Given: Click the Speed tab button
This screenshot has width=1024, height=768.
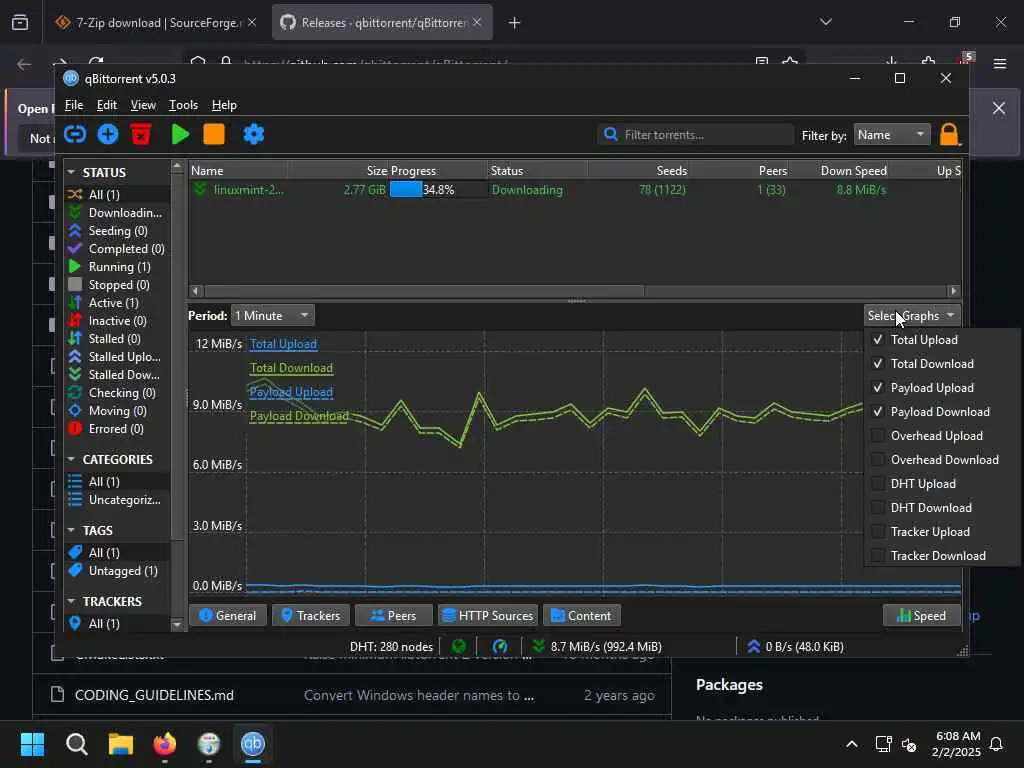Looking at the screenshot, I should point(921,615).
